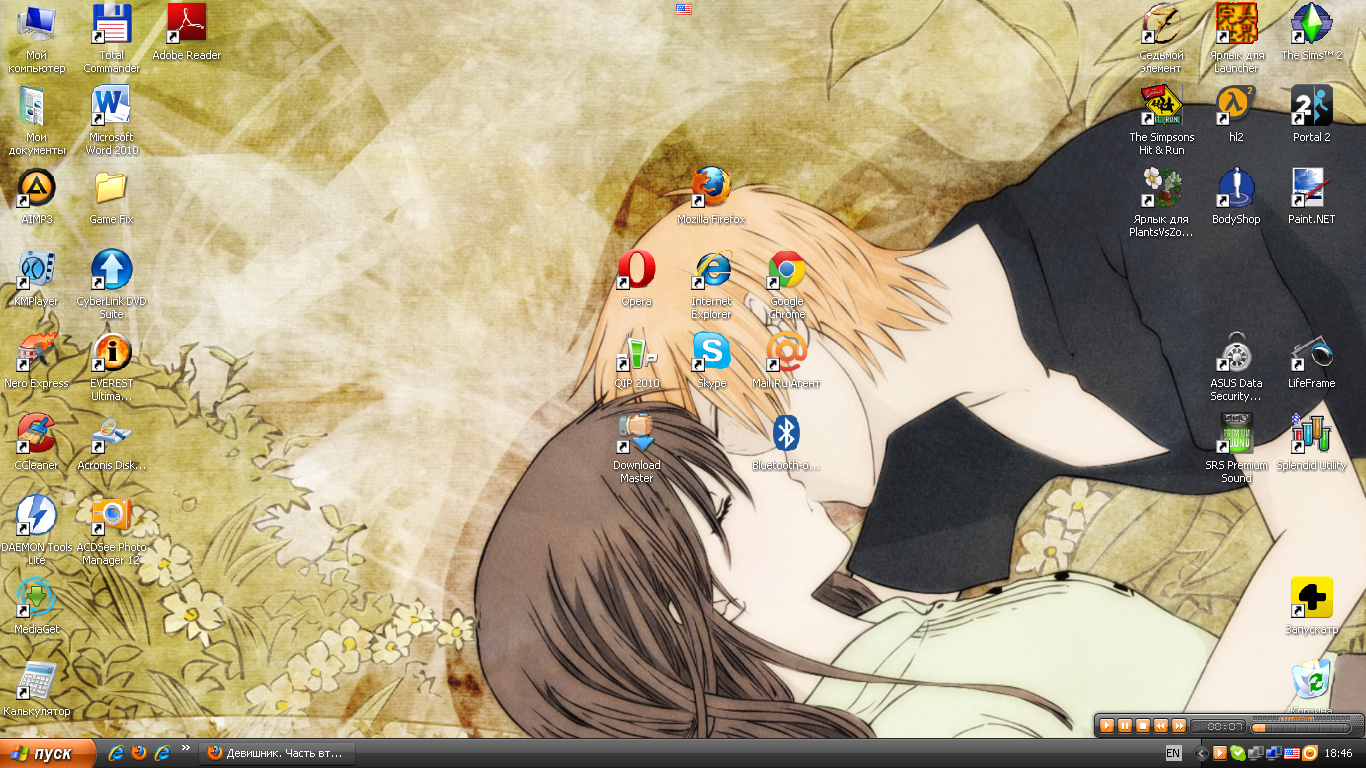Switch the EN language indicator in the taskbar
Screen dimensions: 1366x768
pyautogui.click(x=1173, y=753)
